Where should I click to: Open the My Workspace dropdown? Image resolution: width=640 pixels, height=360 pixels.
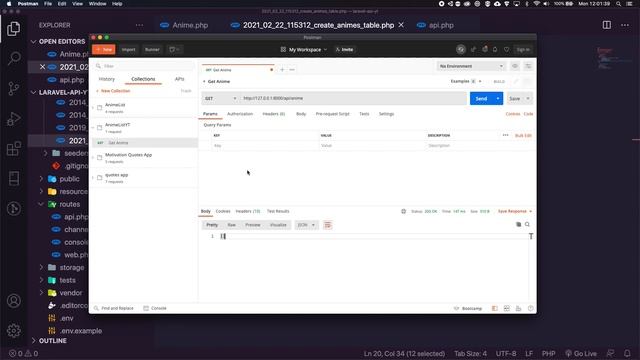(x=304, y=49)
